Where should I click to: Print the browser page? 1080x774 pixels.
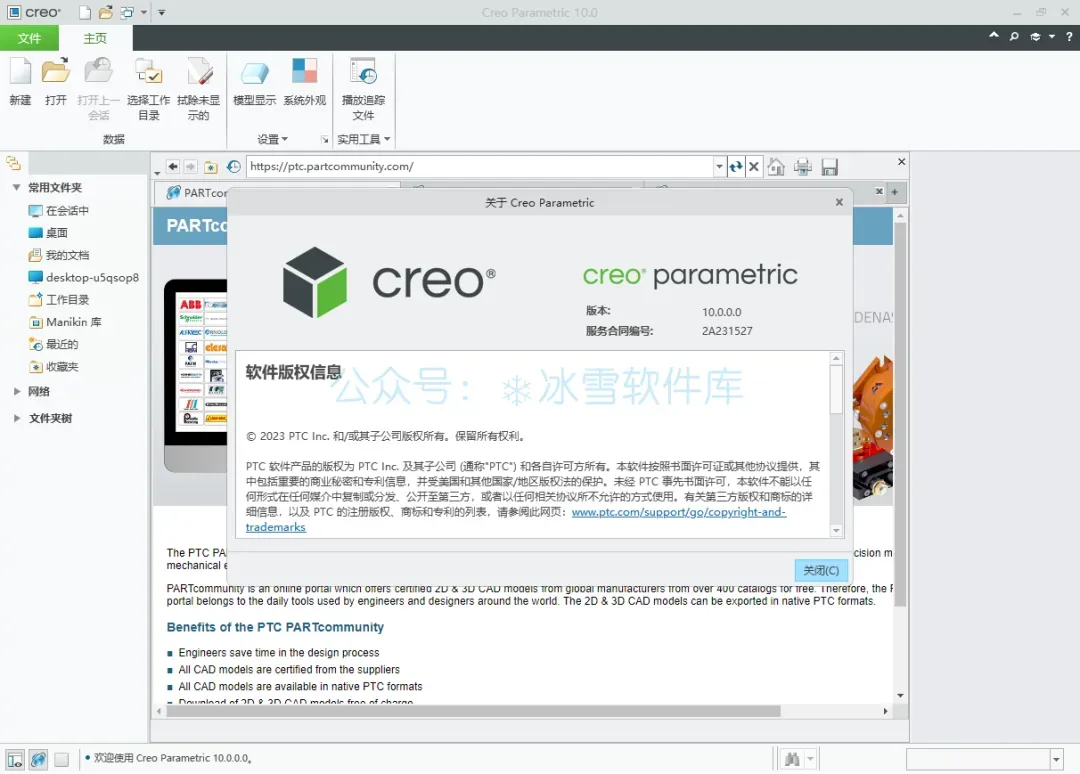(802, 167)
